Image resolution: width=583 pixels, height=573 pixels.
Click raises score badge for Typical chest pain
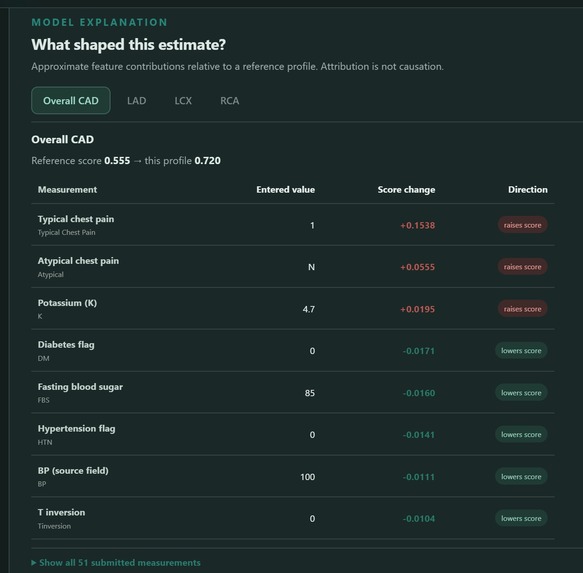pyautogui.click(x=522, y=225)
